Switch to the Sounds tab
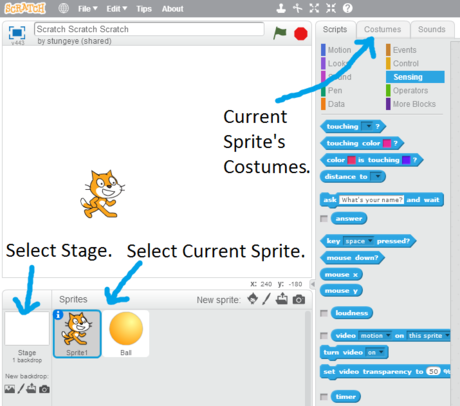460x406 pixels. 432,29
